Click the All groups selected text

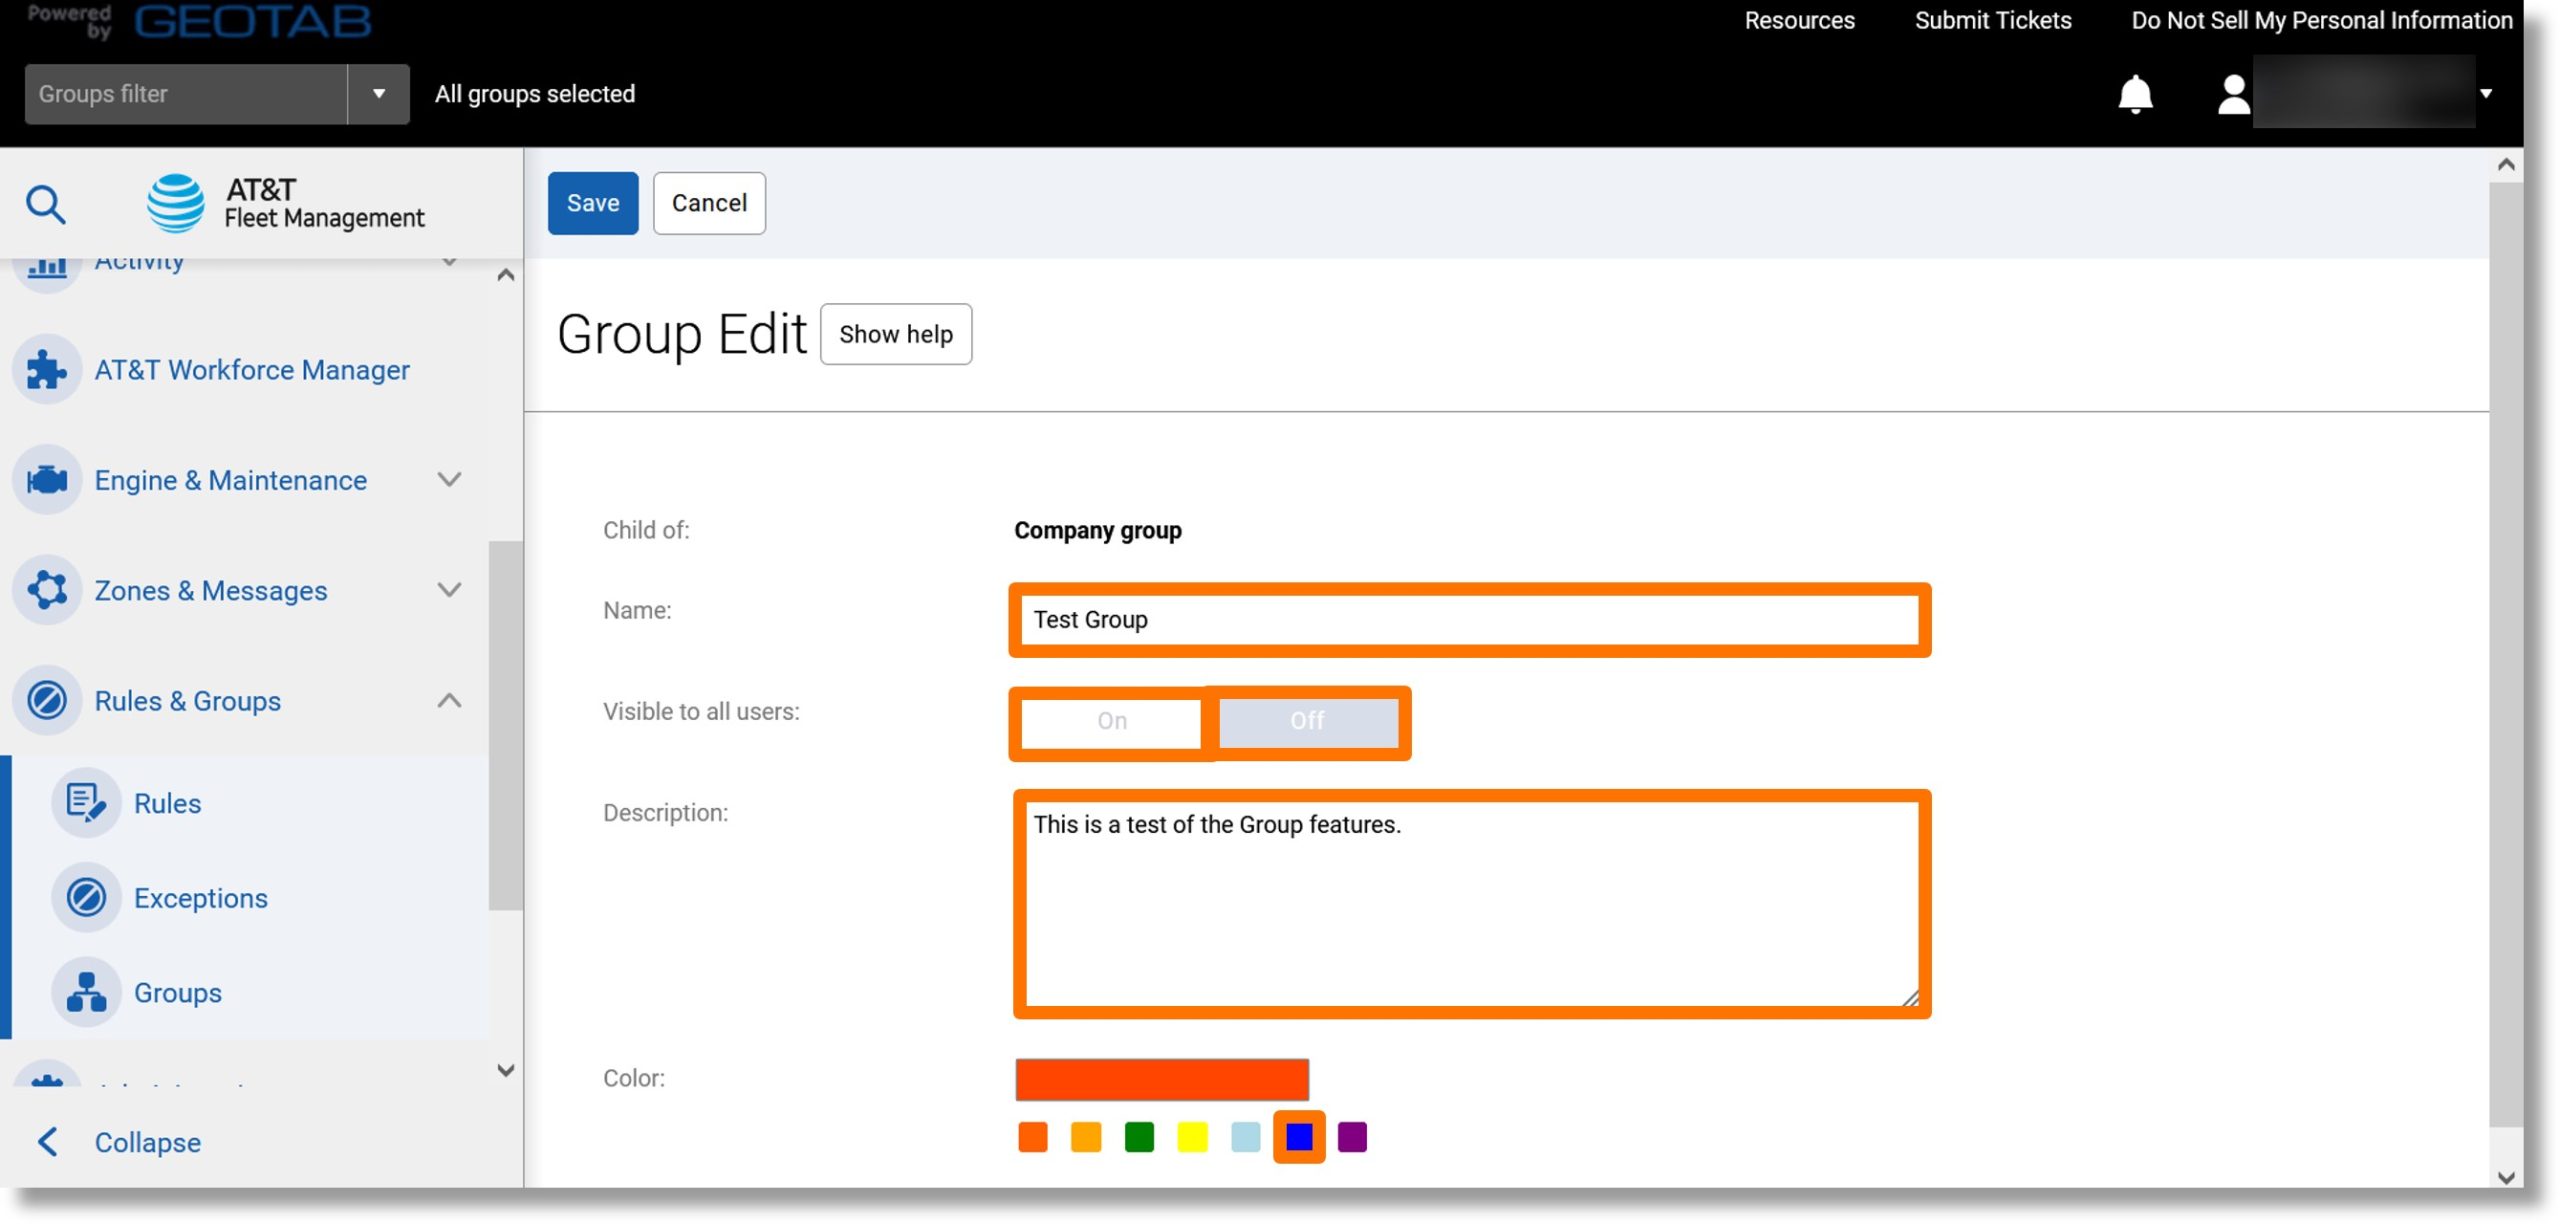coord(535,94)
